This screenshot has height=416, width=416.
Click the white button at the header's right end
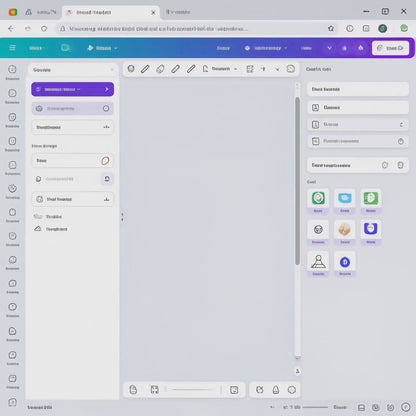pyautogui.click(x=390, y=48)
